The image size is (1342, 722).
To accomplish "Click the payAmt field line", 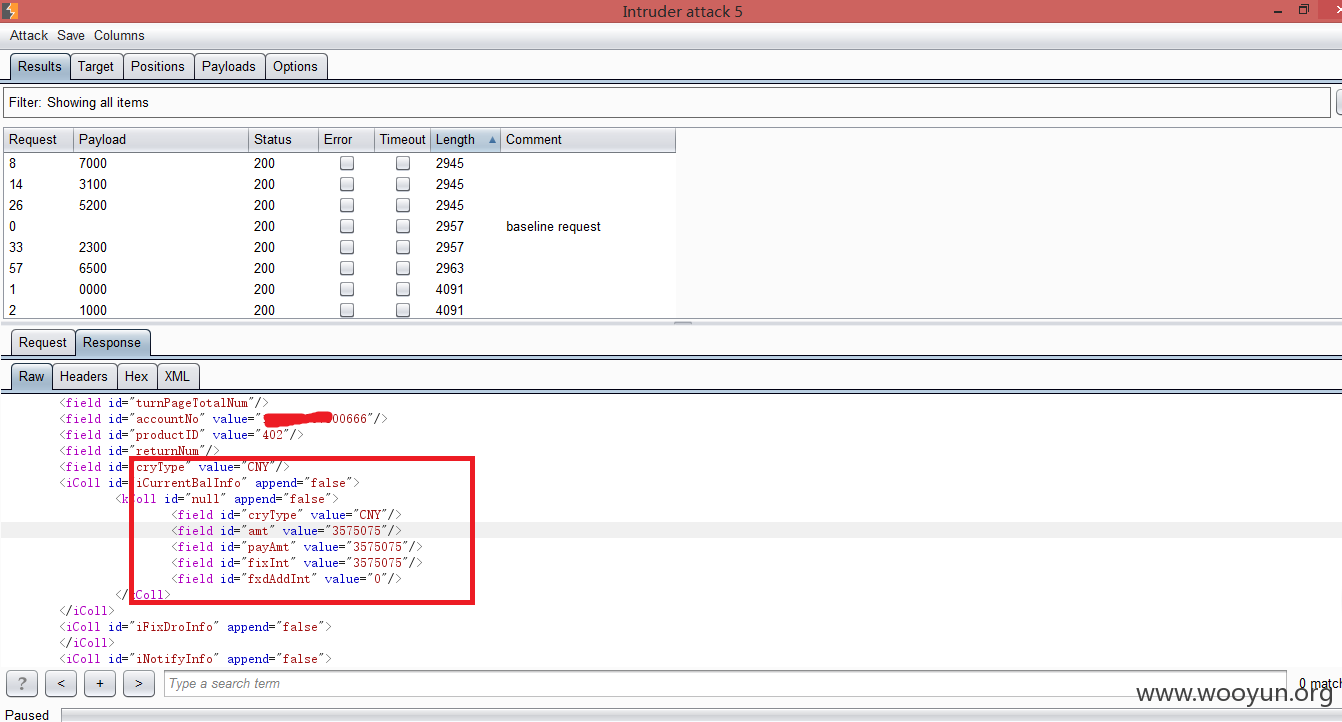I will tap(297, 547).
